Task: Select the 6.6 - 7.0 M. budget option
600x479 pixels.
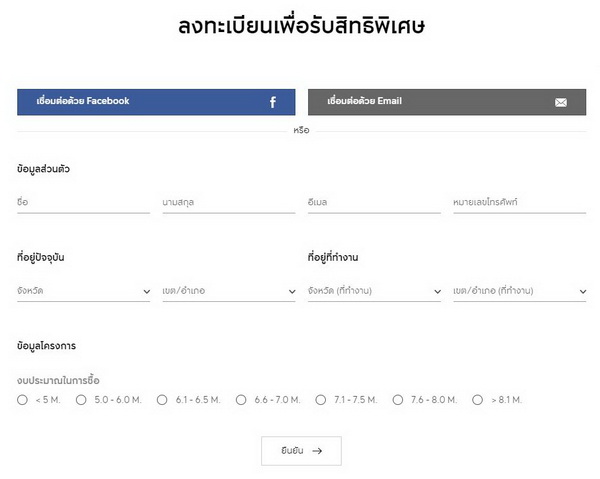Action: pyautogui.click(x=241, y=400)
